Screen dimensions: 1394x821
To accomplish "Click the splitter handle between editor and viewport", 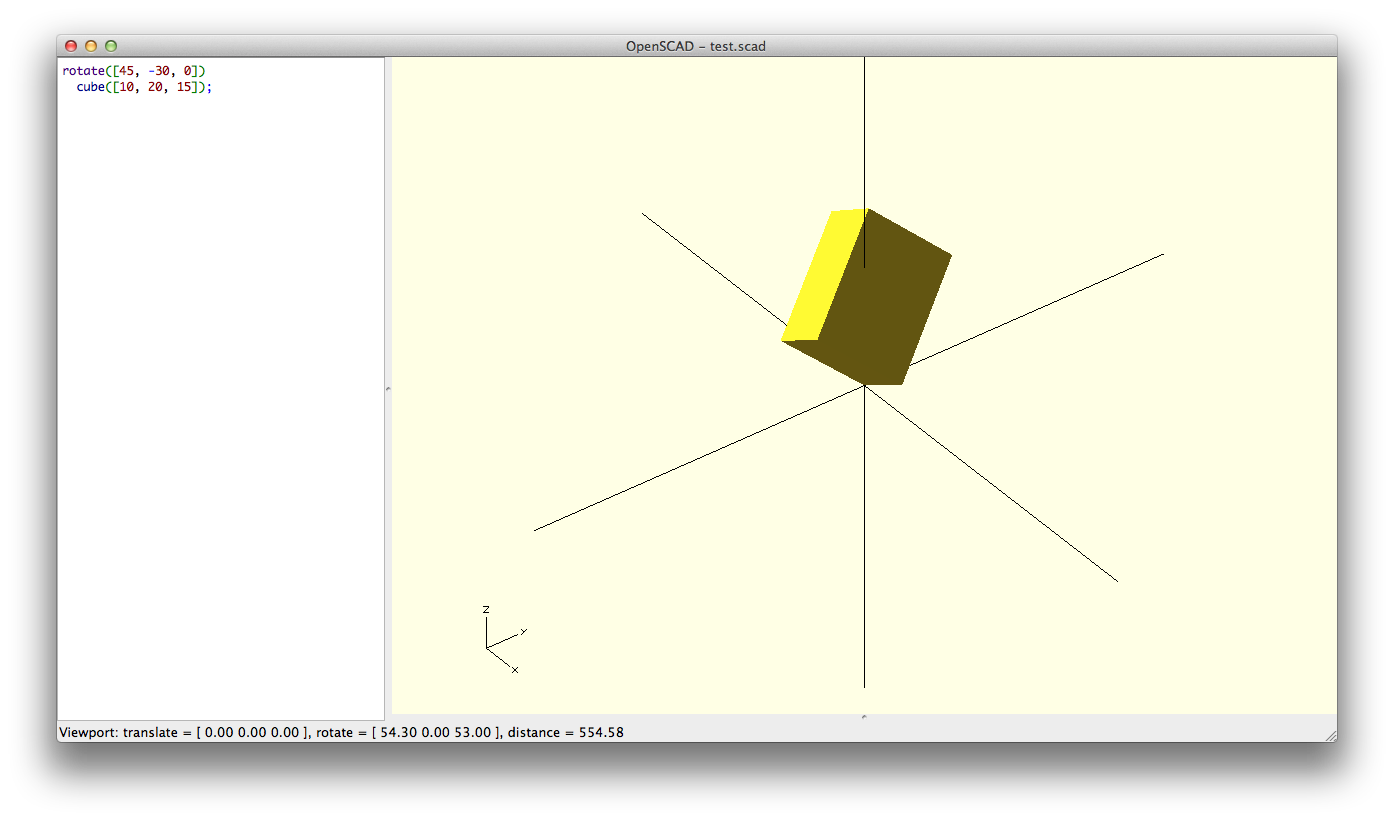I will pos(388,388).
